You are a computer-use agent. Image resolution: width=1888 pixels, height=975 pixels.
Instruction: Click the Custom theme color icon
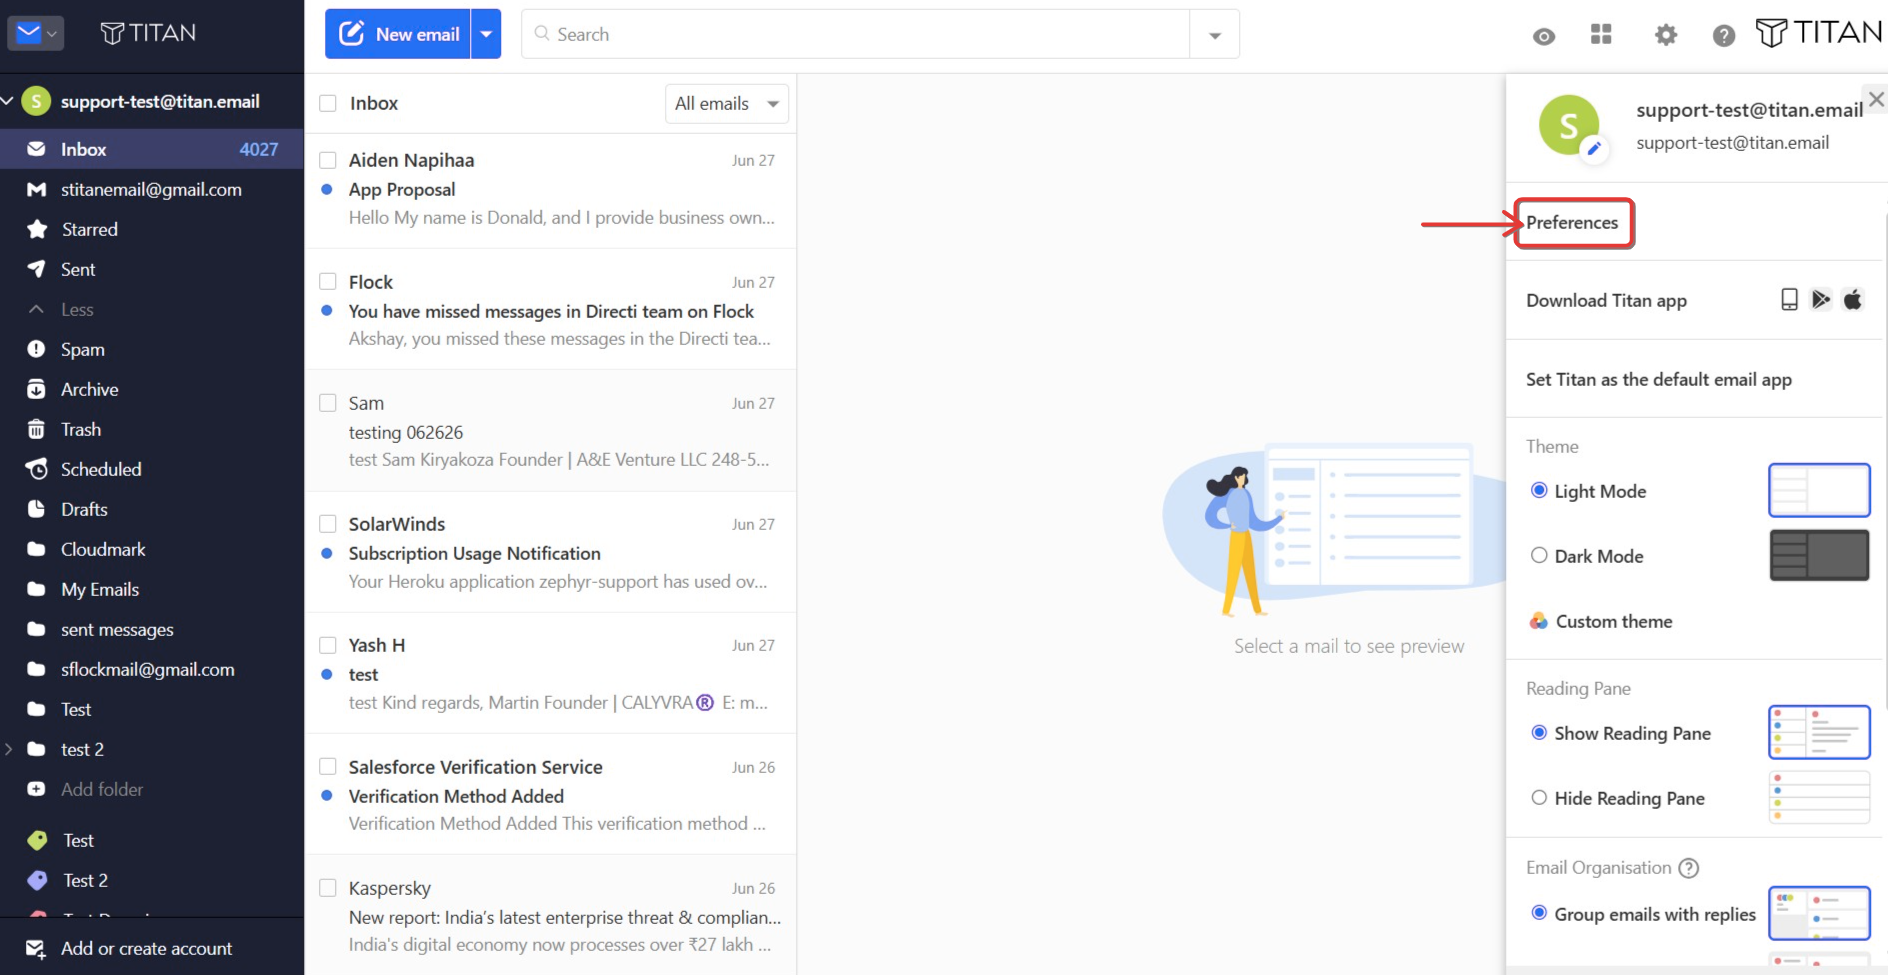(x=1538, y=621)
